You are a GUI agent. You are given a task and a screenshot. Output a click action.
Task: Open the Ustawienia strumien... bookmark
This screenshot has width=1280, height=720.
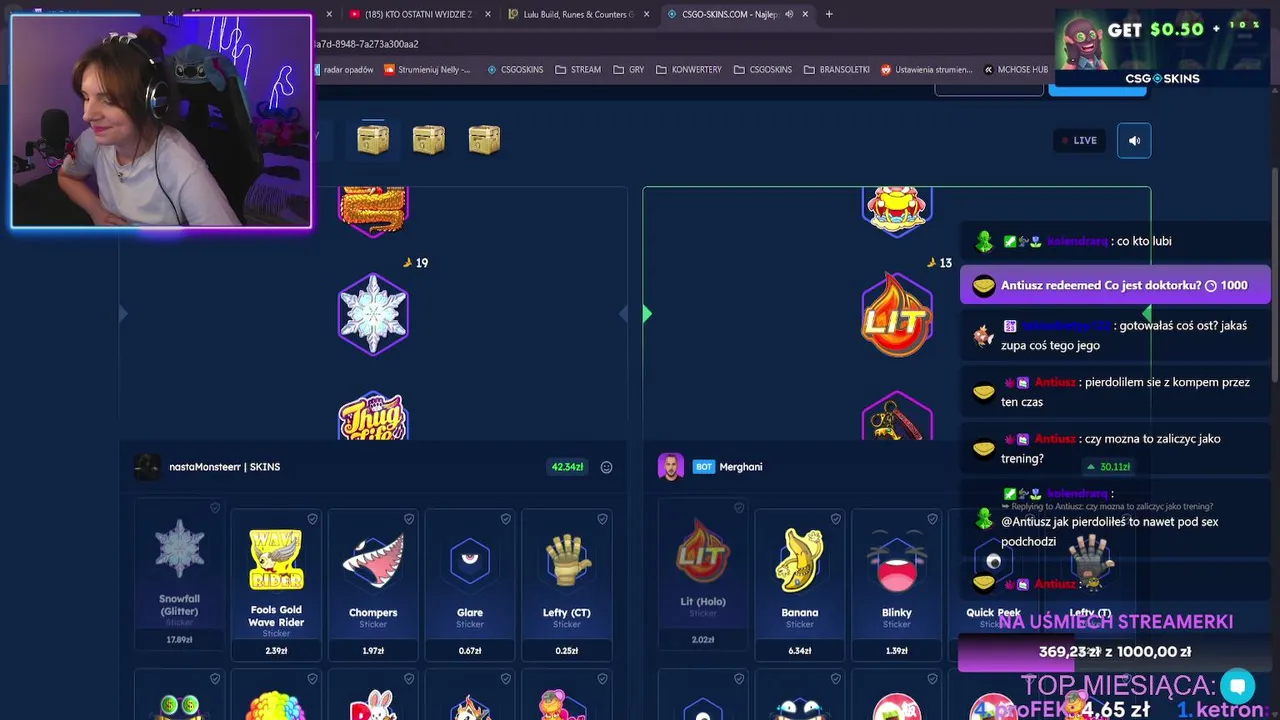pyautogui.click(x=926, y=70)
